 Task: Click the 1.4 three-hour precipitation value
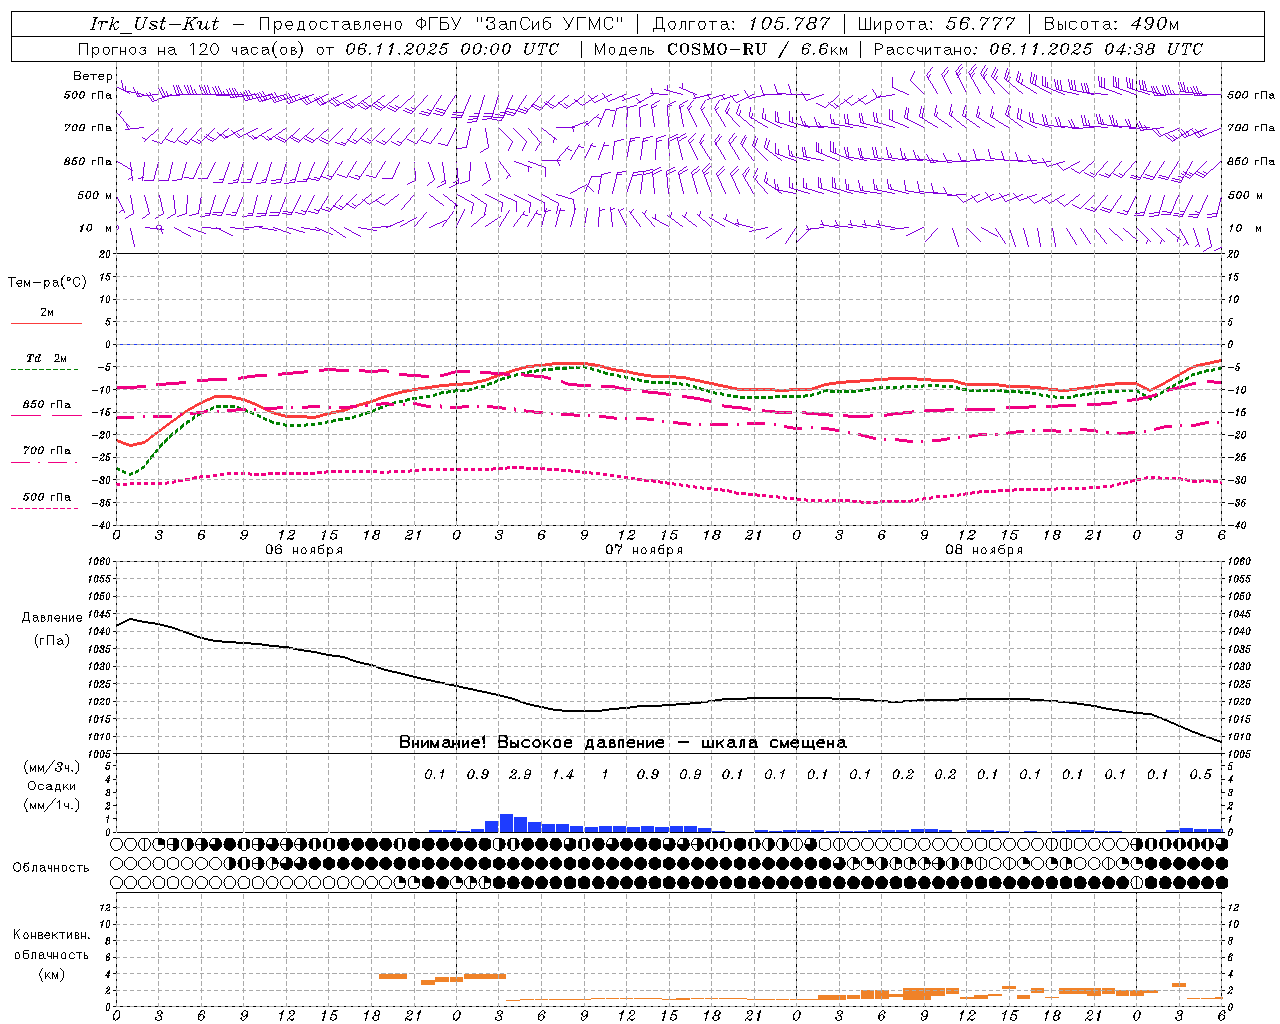tap(563, 774)
